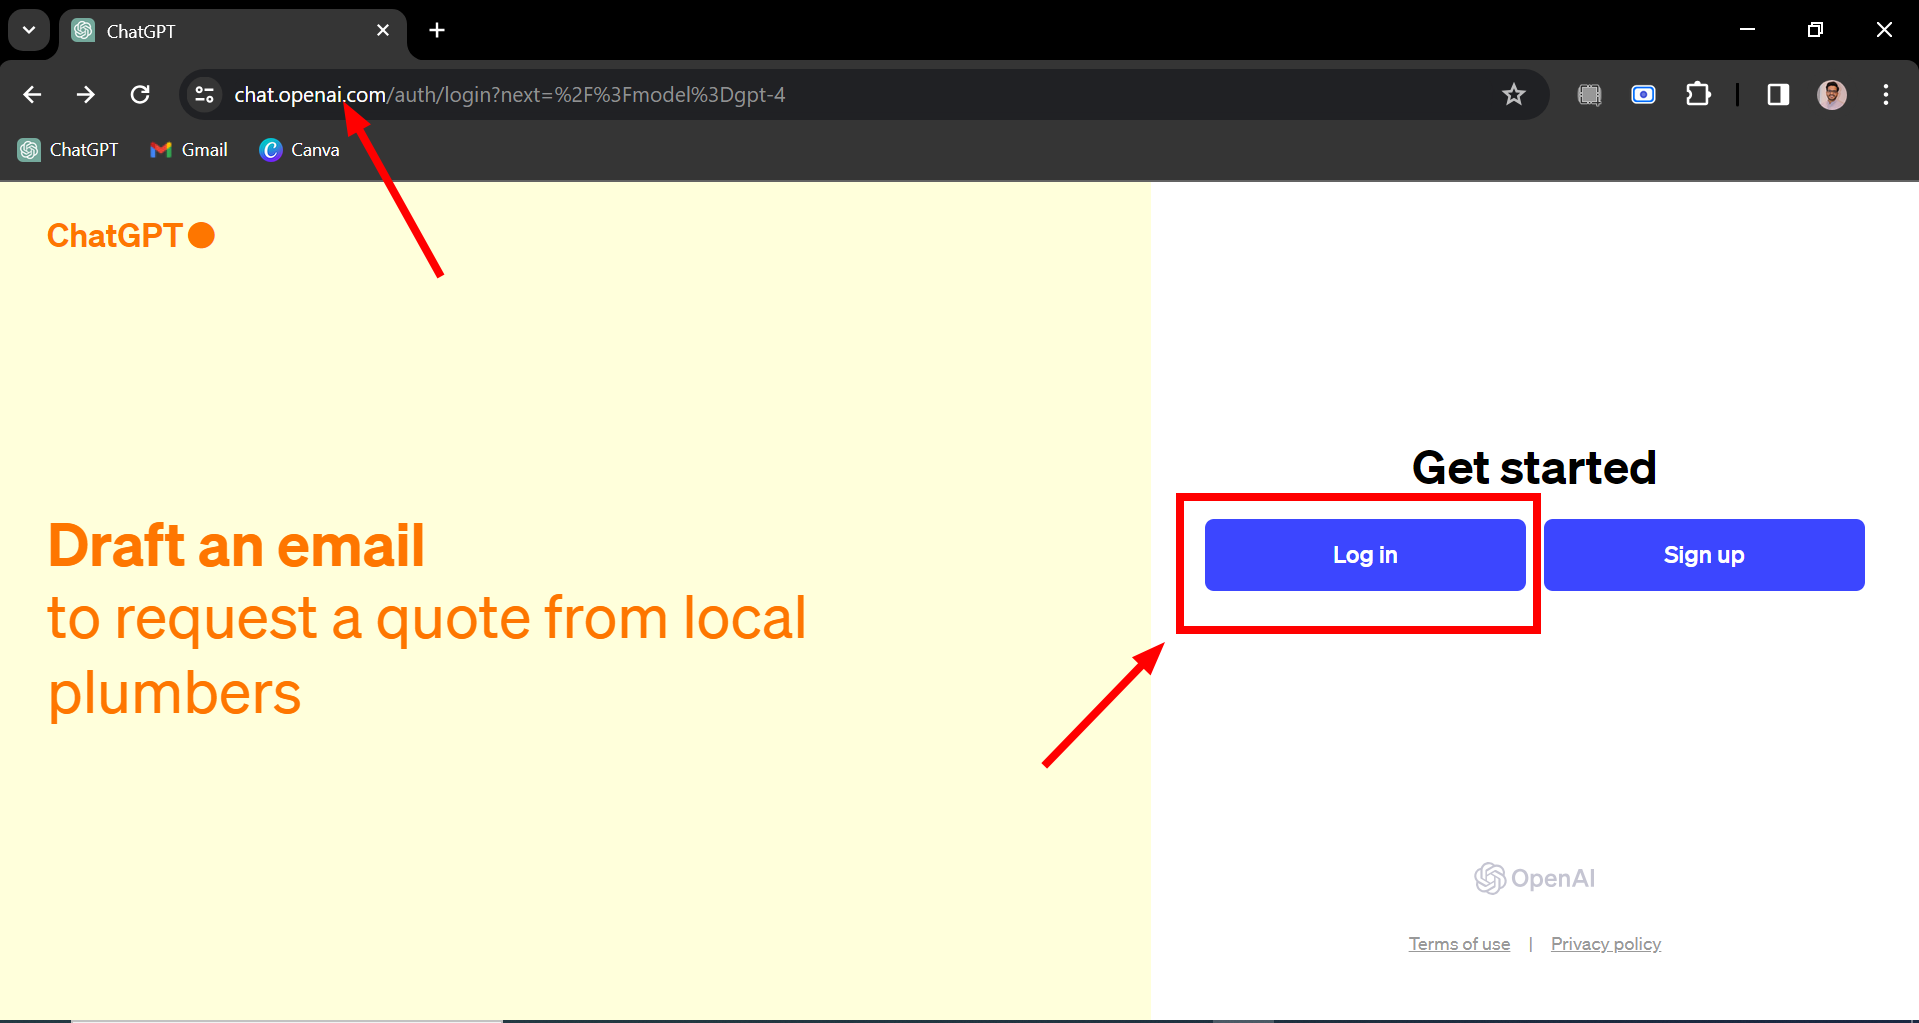Click the Sign up button
This screenshot has height=1023, width=1919.
(1703, 554)
